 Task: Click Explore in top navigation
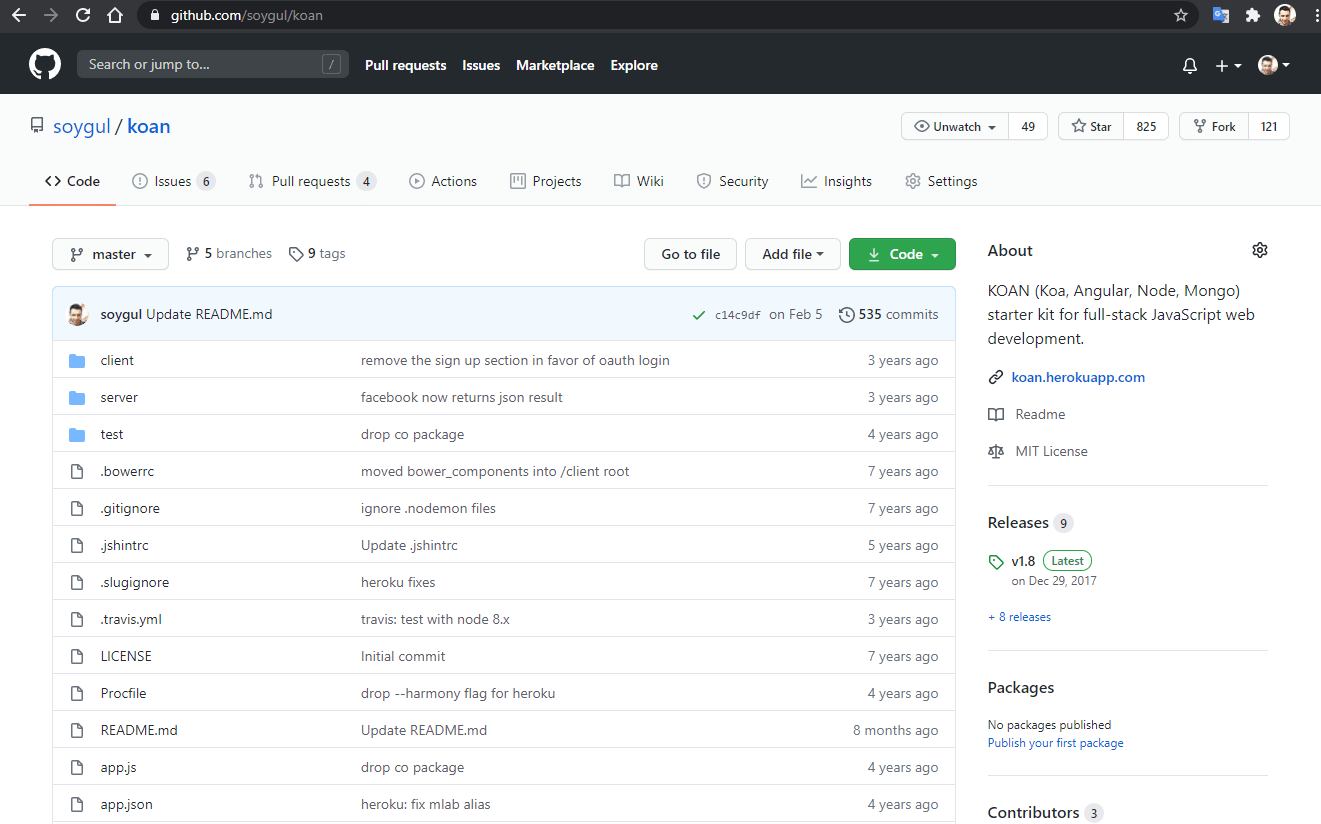click(x=634, y=65)
